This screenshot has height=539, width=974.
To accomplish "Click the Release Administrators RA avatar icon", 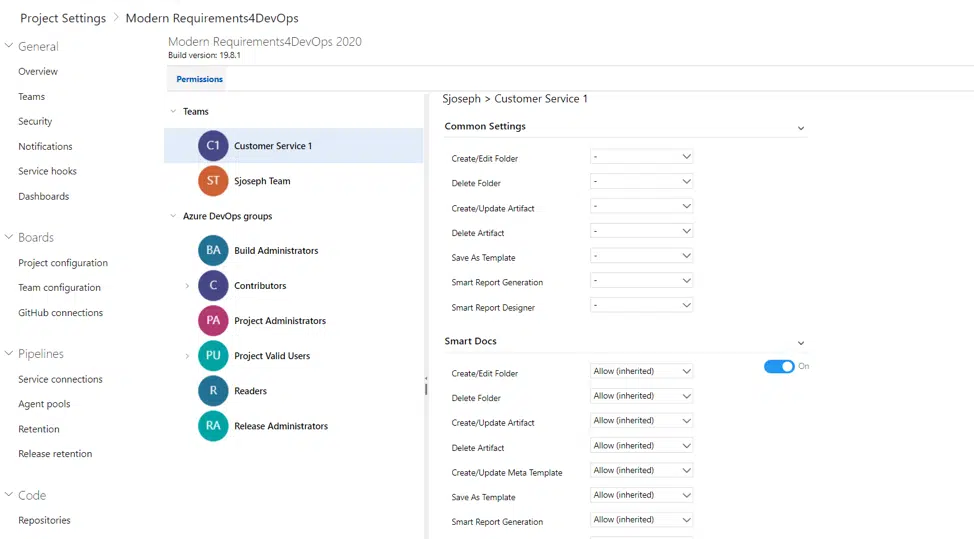I will pos(213,426).
